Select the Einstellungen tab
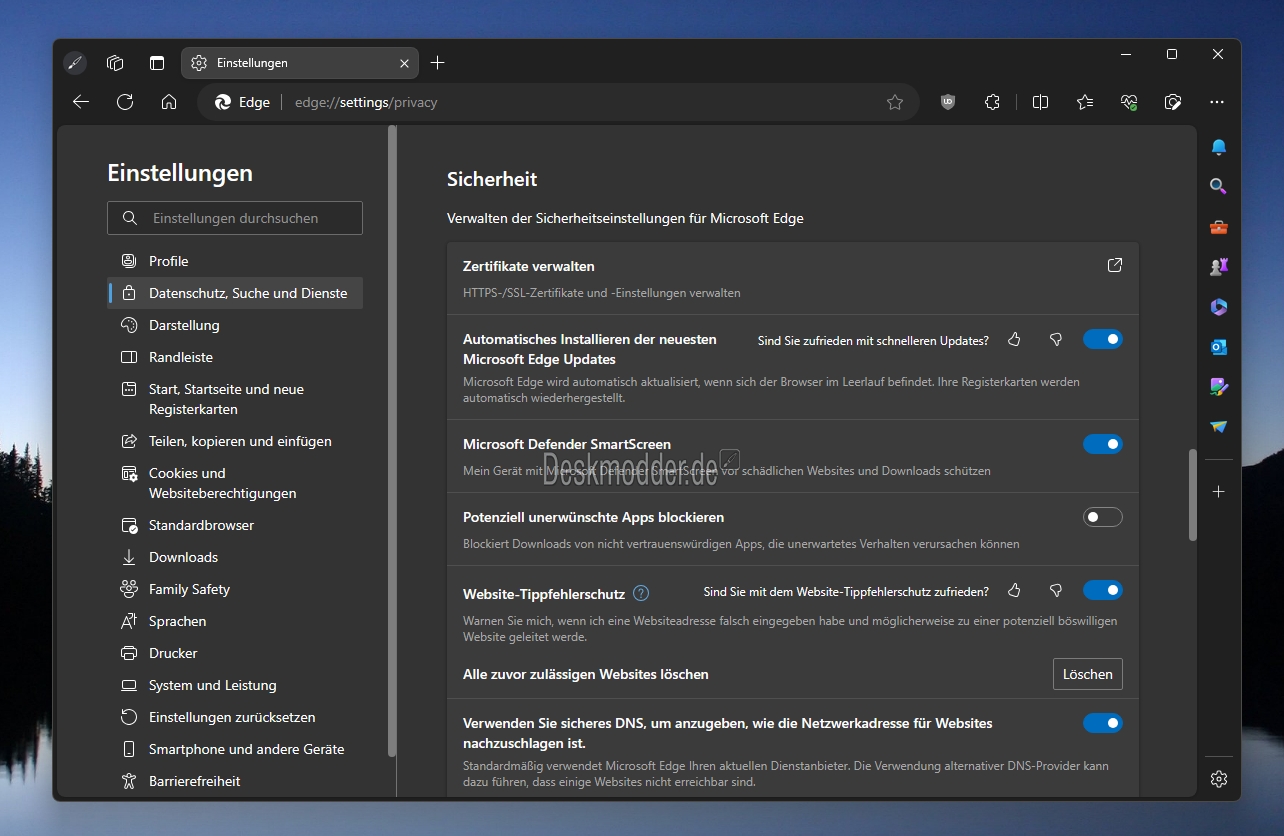The image size is (1284, 836). [300, 63]
